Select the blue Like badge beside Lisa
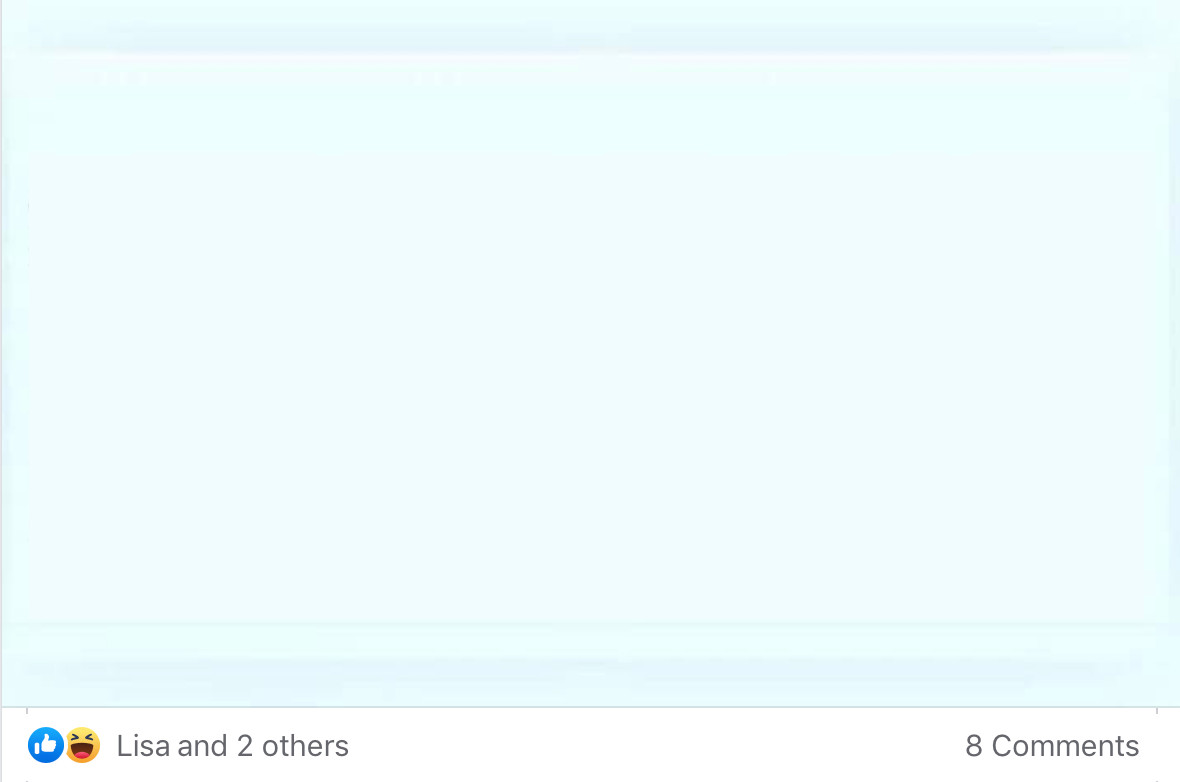The height and width of the screenshot is (782, 1180). 46,745
